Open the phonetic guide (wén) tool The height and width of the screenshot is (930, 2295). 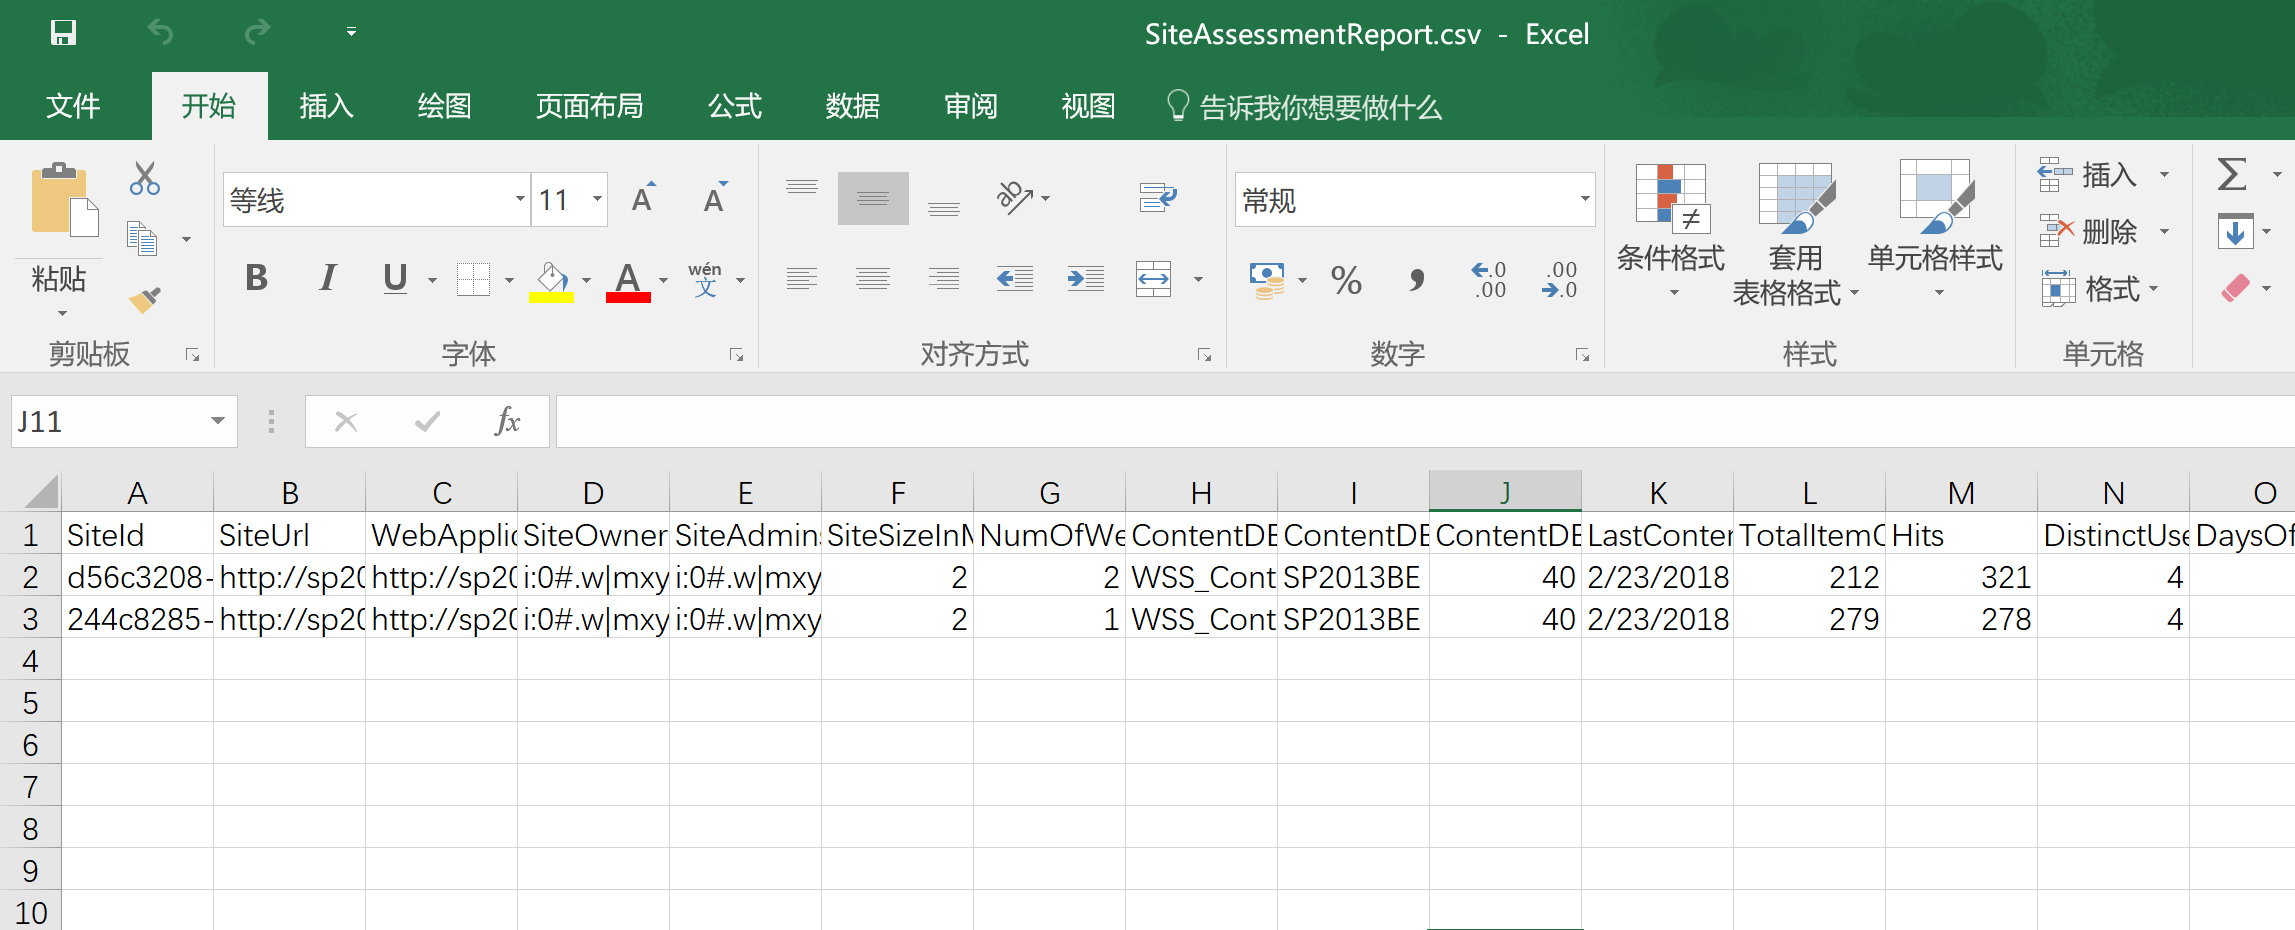point(705,279)
